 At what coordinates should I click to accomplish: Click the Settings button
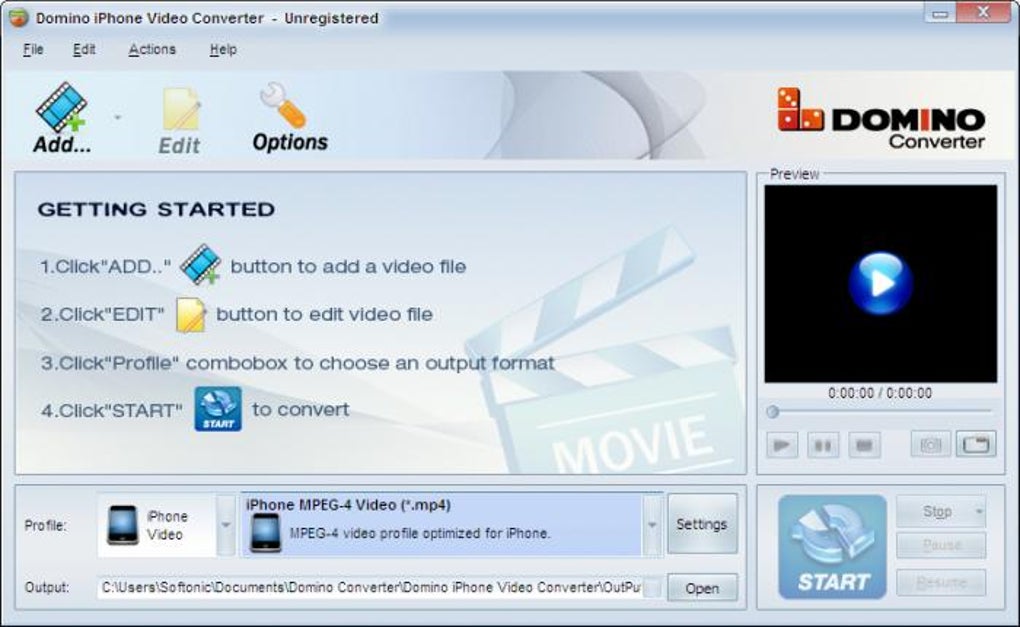click(x=702, y=524)
